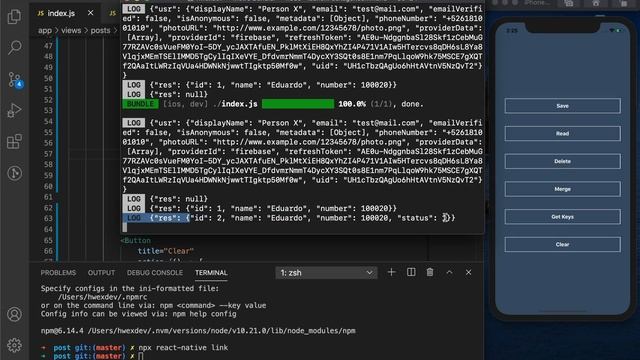This screenshot has height=360, width=640.
Task: Open Source Control view with pending changes
Action: (x=15, y=79)
